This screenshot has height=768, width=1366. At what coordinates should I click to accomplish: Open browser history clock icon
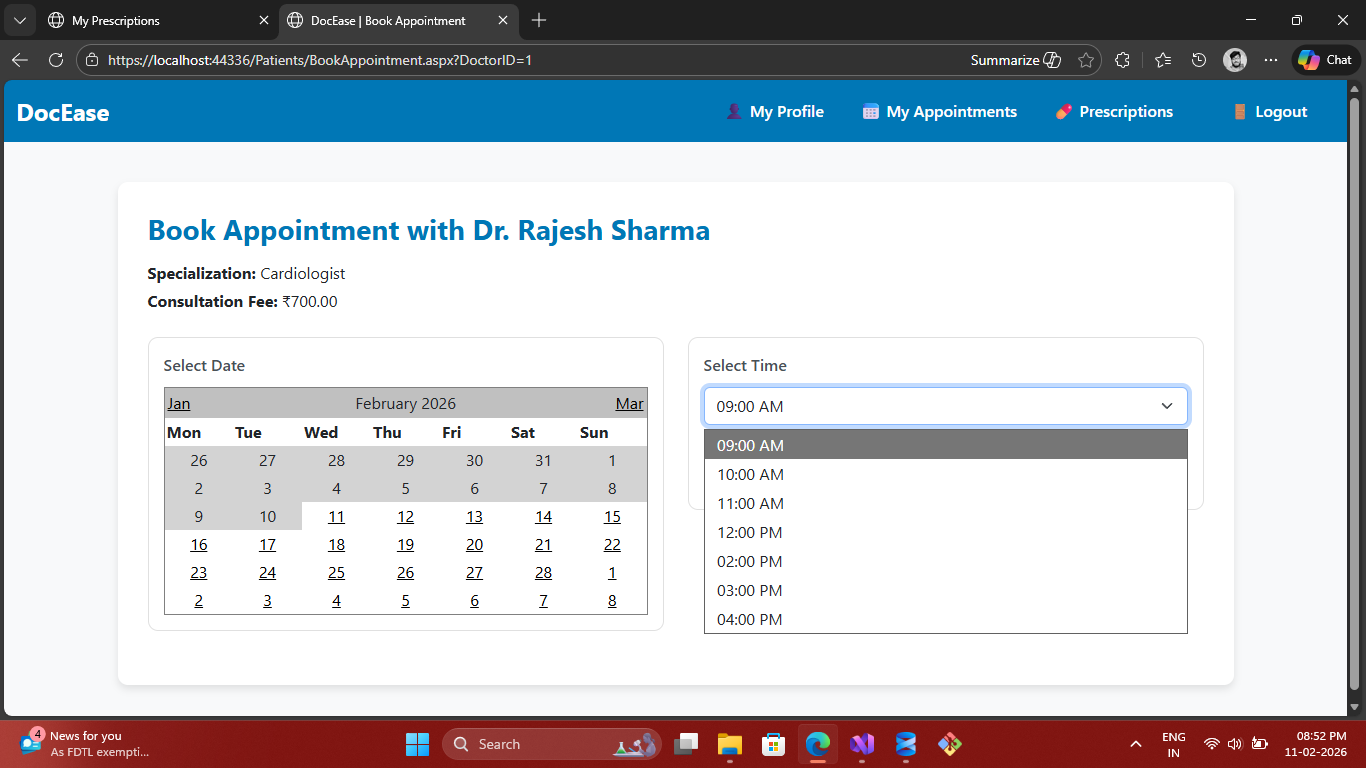(x=1199, y=60)
